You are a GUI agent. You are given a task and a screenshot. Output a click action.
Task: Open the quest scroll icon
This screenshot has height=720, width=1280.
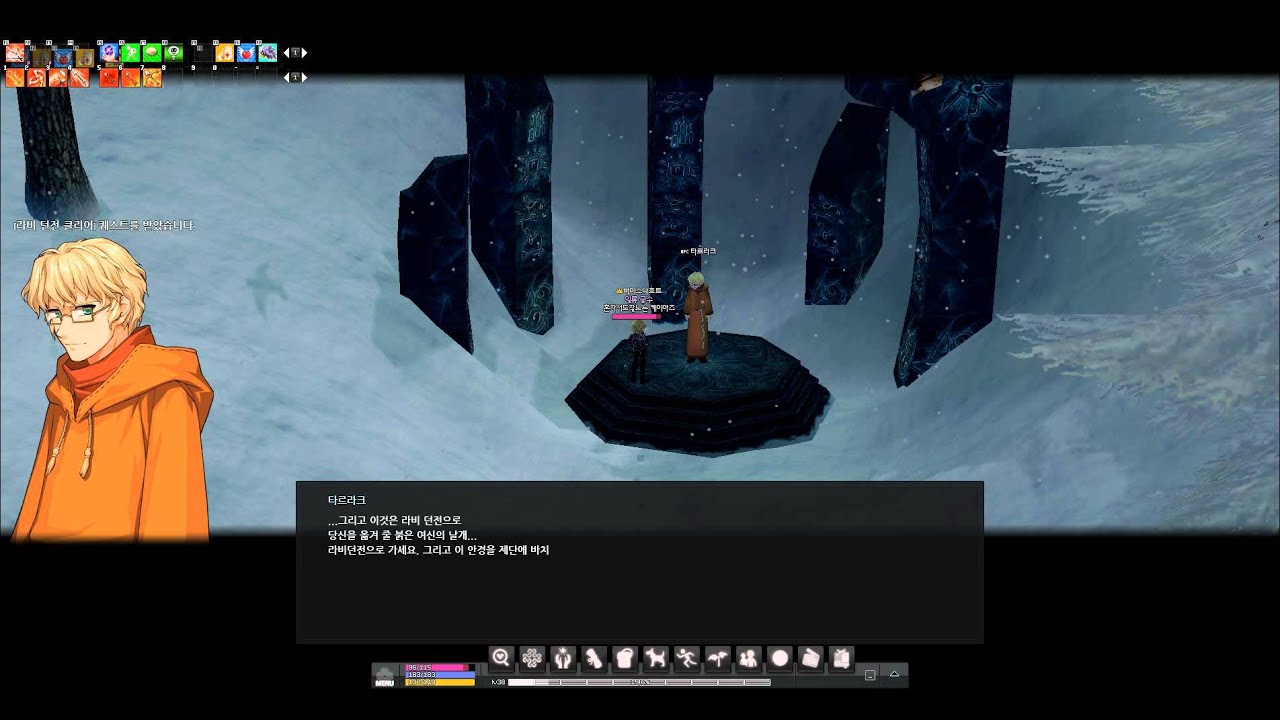pyautogui.click(x=593, y=658)
